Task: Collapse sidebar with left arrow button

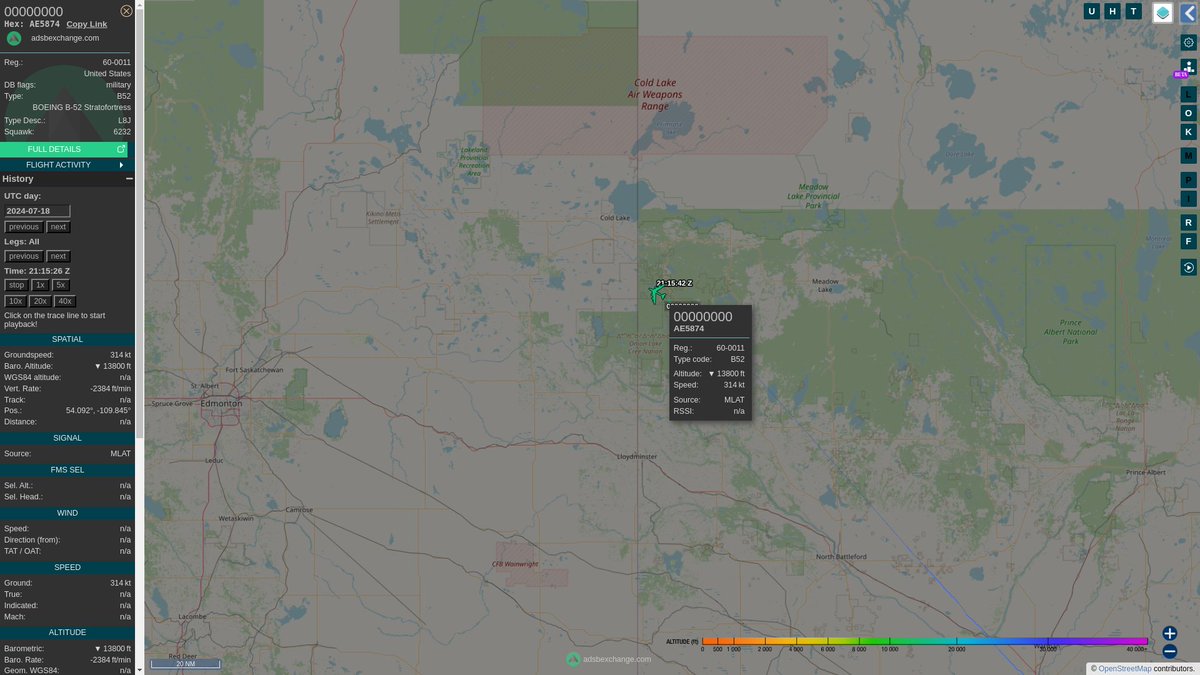Action: tap(1188, 13)
